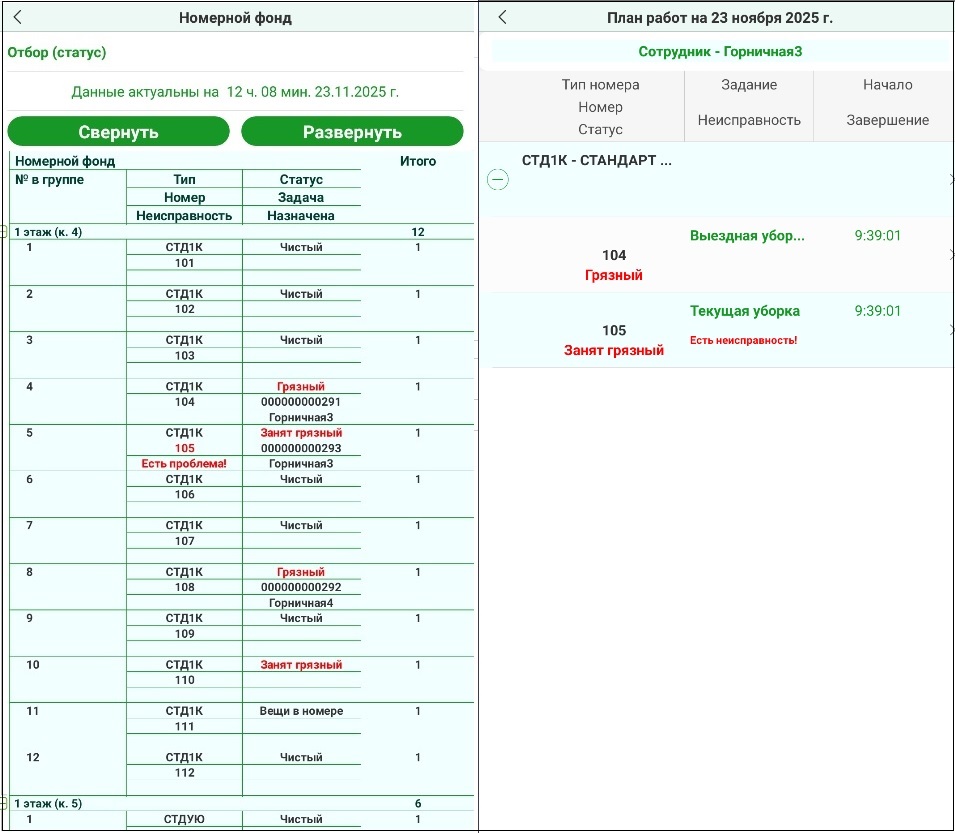Image resolution: width=955 pixels, height=833 pixels.
Task: Click the Занят грязный status for room 110
Action: click(301, 665)
